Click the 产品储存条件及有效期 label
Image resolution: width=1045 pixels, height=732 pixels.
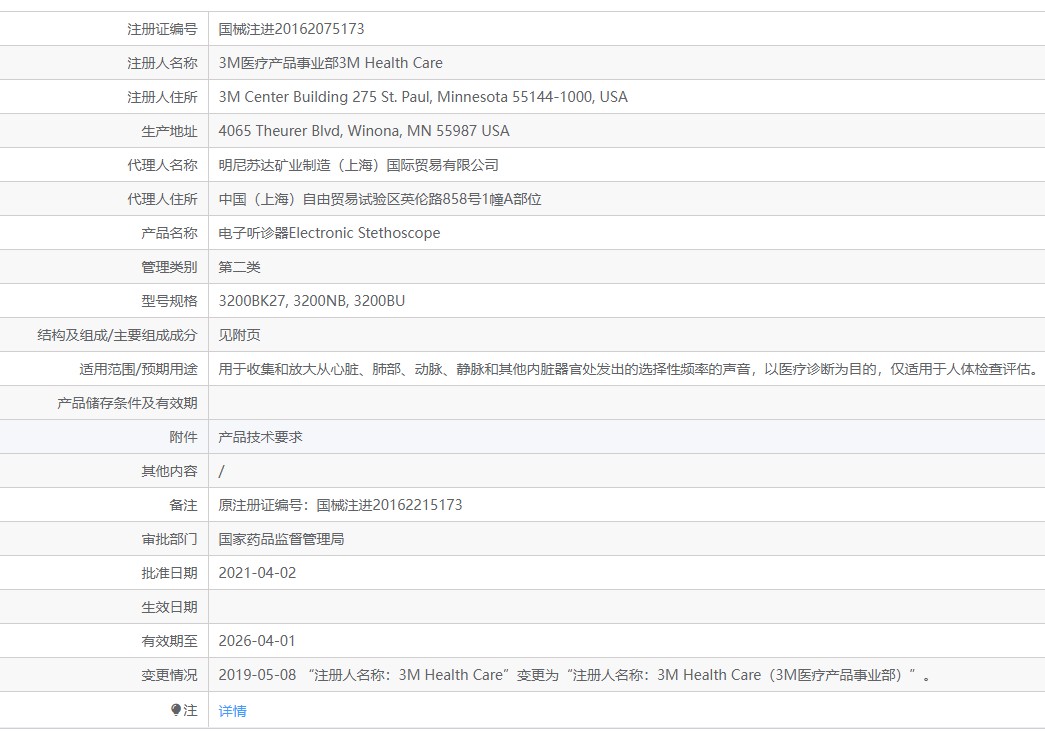pos(127,403)
